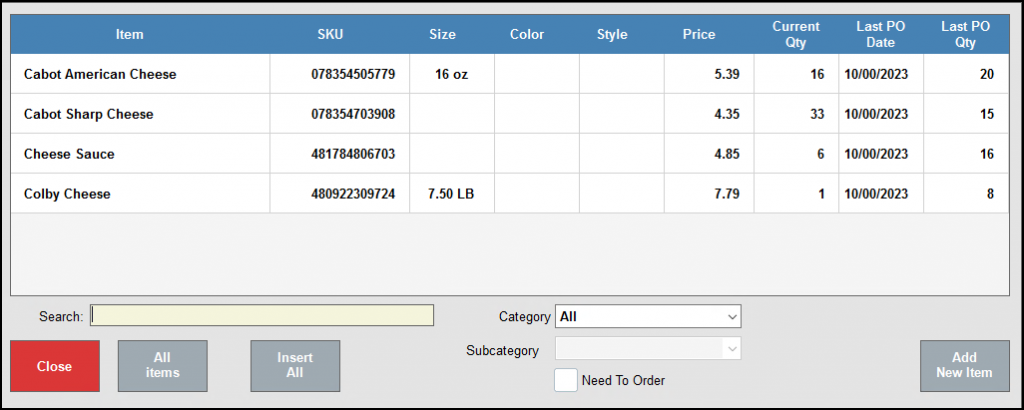Screen dimensions: 1024x410
Task: Click SKU 078354505779
Action: pos(353,74)
